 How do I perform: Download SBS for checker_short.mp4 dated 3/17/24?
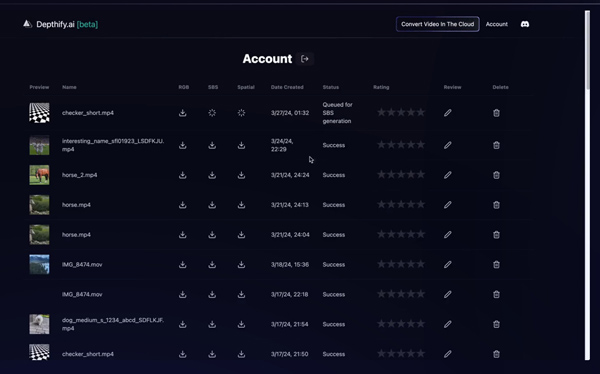pyautogui.click(x=212, y=354)
